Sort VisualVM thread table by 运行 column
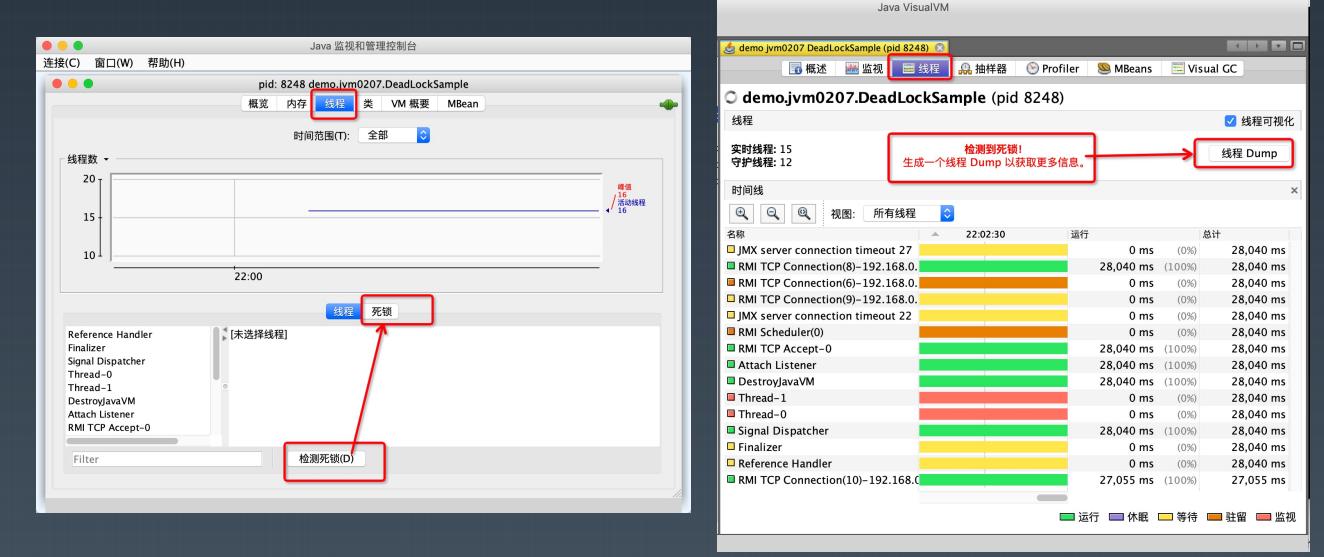The width and height of the screenshot is (1324, 557). click(x=1134, y=233)
